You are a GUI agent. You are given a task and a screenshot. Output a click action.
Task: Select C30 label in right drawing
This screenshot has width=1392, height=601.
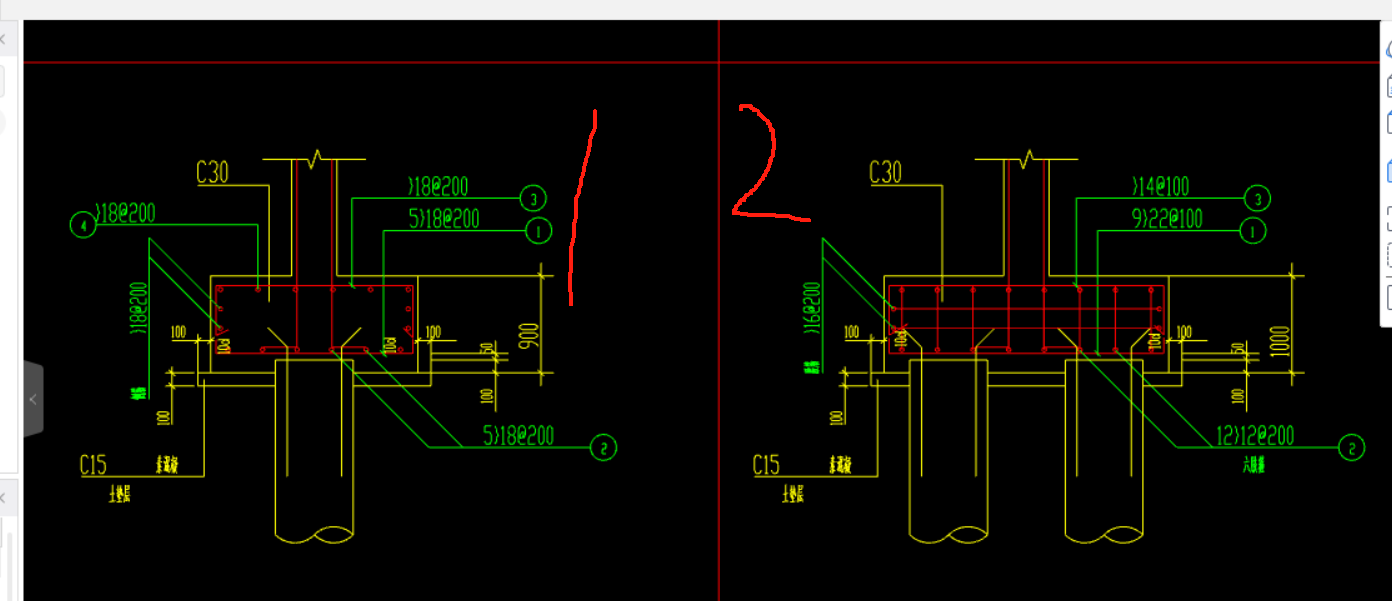[885, 173]
